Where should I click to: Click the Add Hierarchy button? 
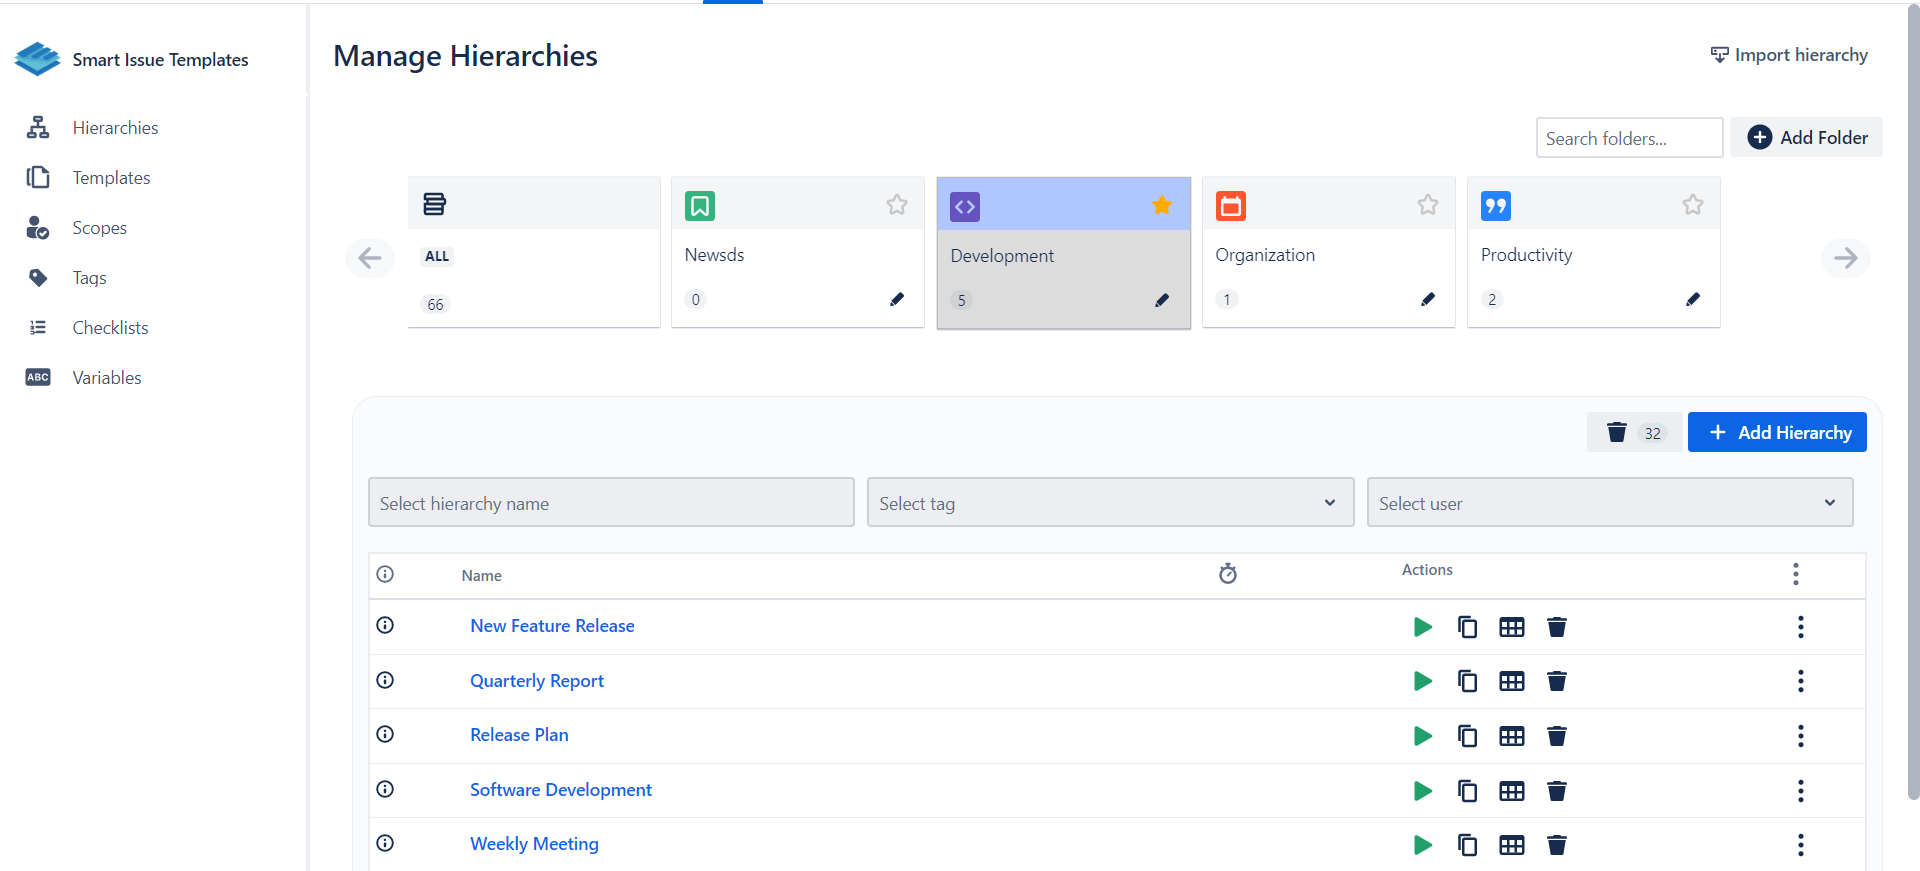(x=1776, y=432)
